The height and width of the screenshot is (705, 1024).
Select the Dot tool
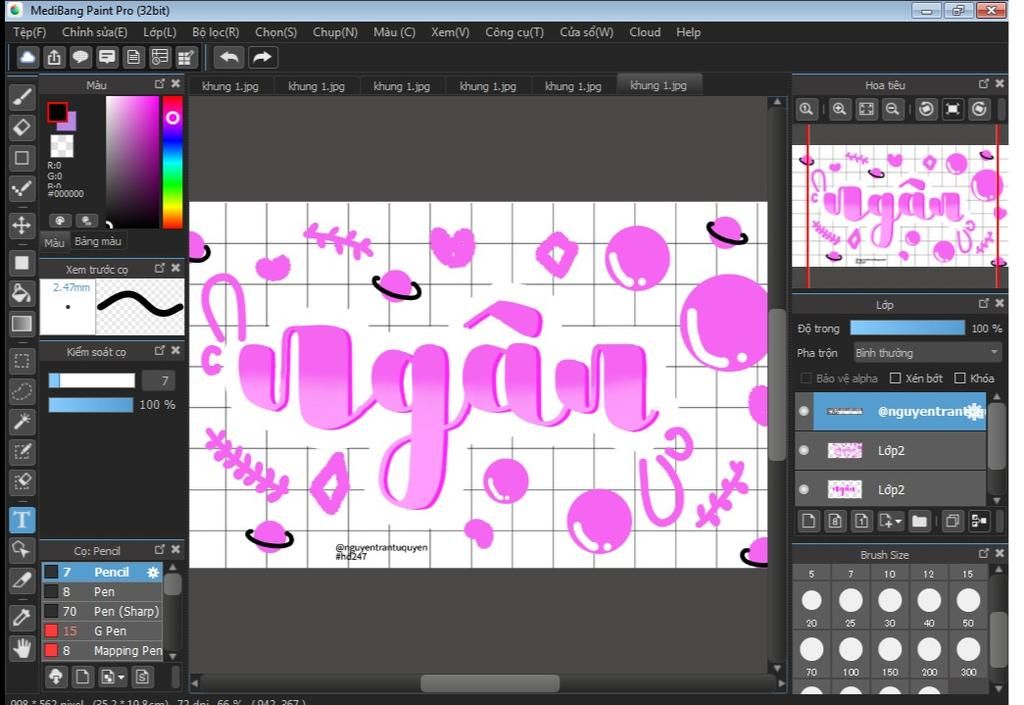[22, 190]
